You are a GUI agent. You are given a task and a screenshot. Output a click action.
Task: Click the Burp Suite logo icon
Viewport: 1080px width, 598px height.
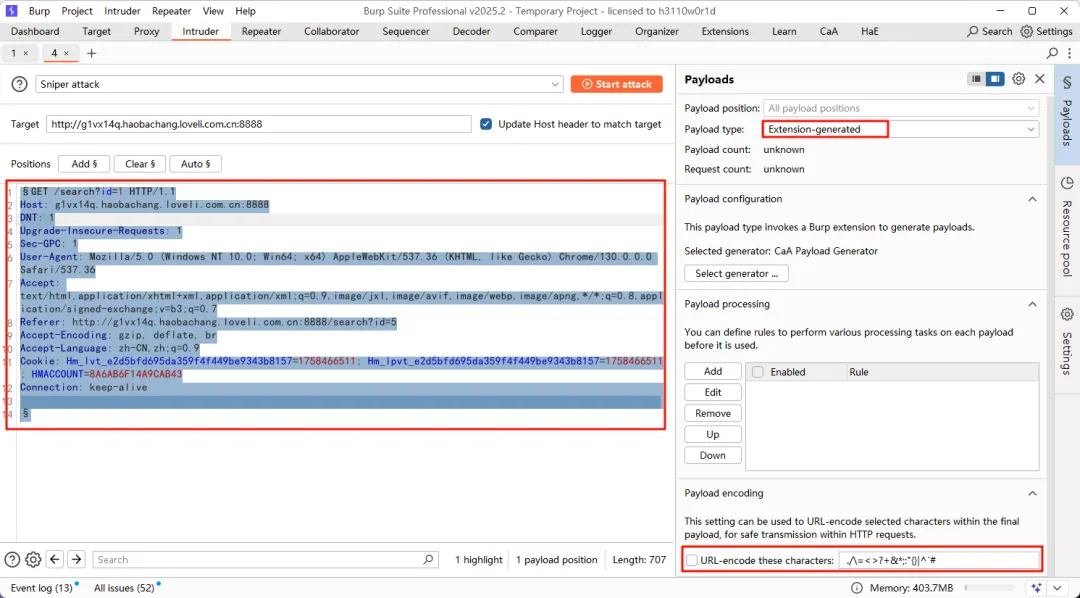tap(11, 11)
